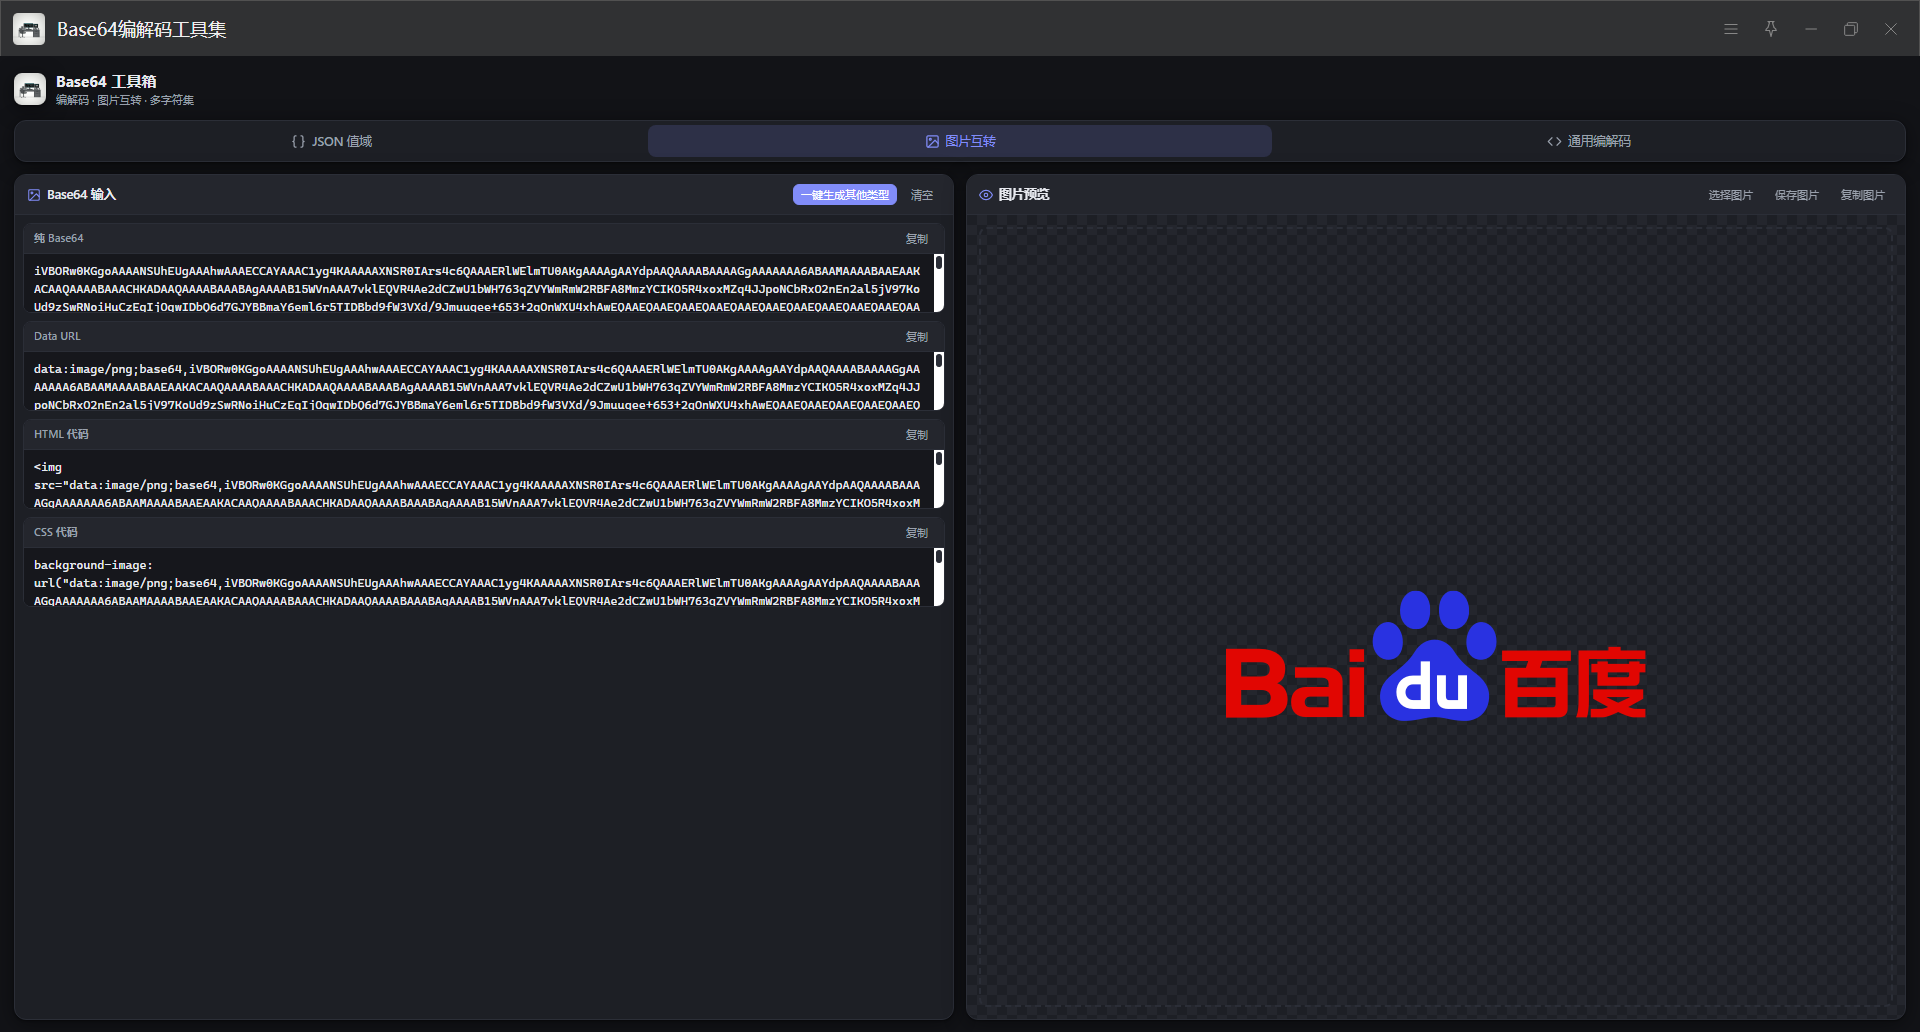The width and height of the screenshot is (1920, 1032).
Task: Copy the HTML 代码 output
Action: [917, 435]
